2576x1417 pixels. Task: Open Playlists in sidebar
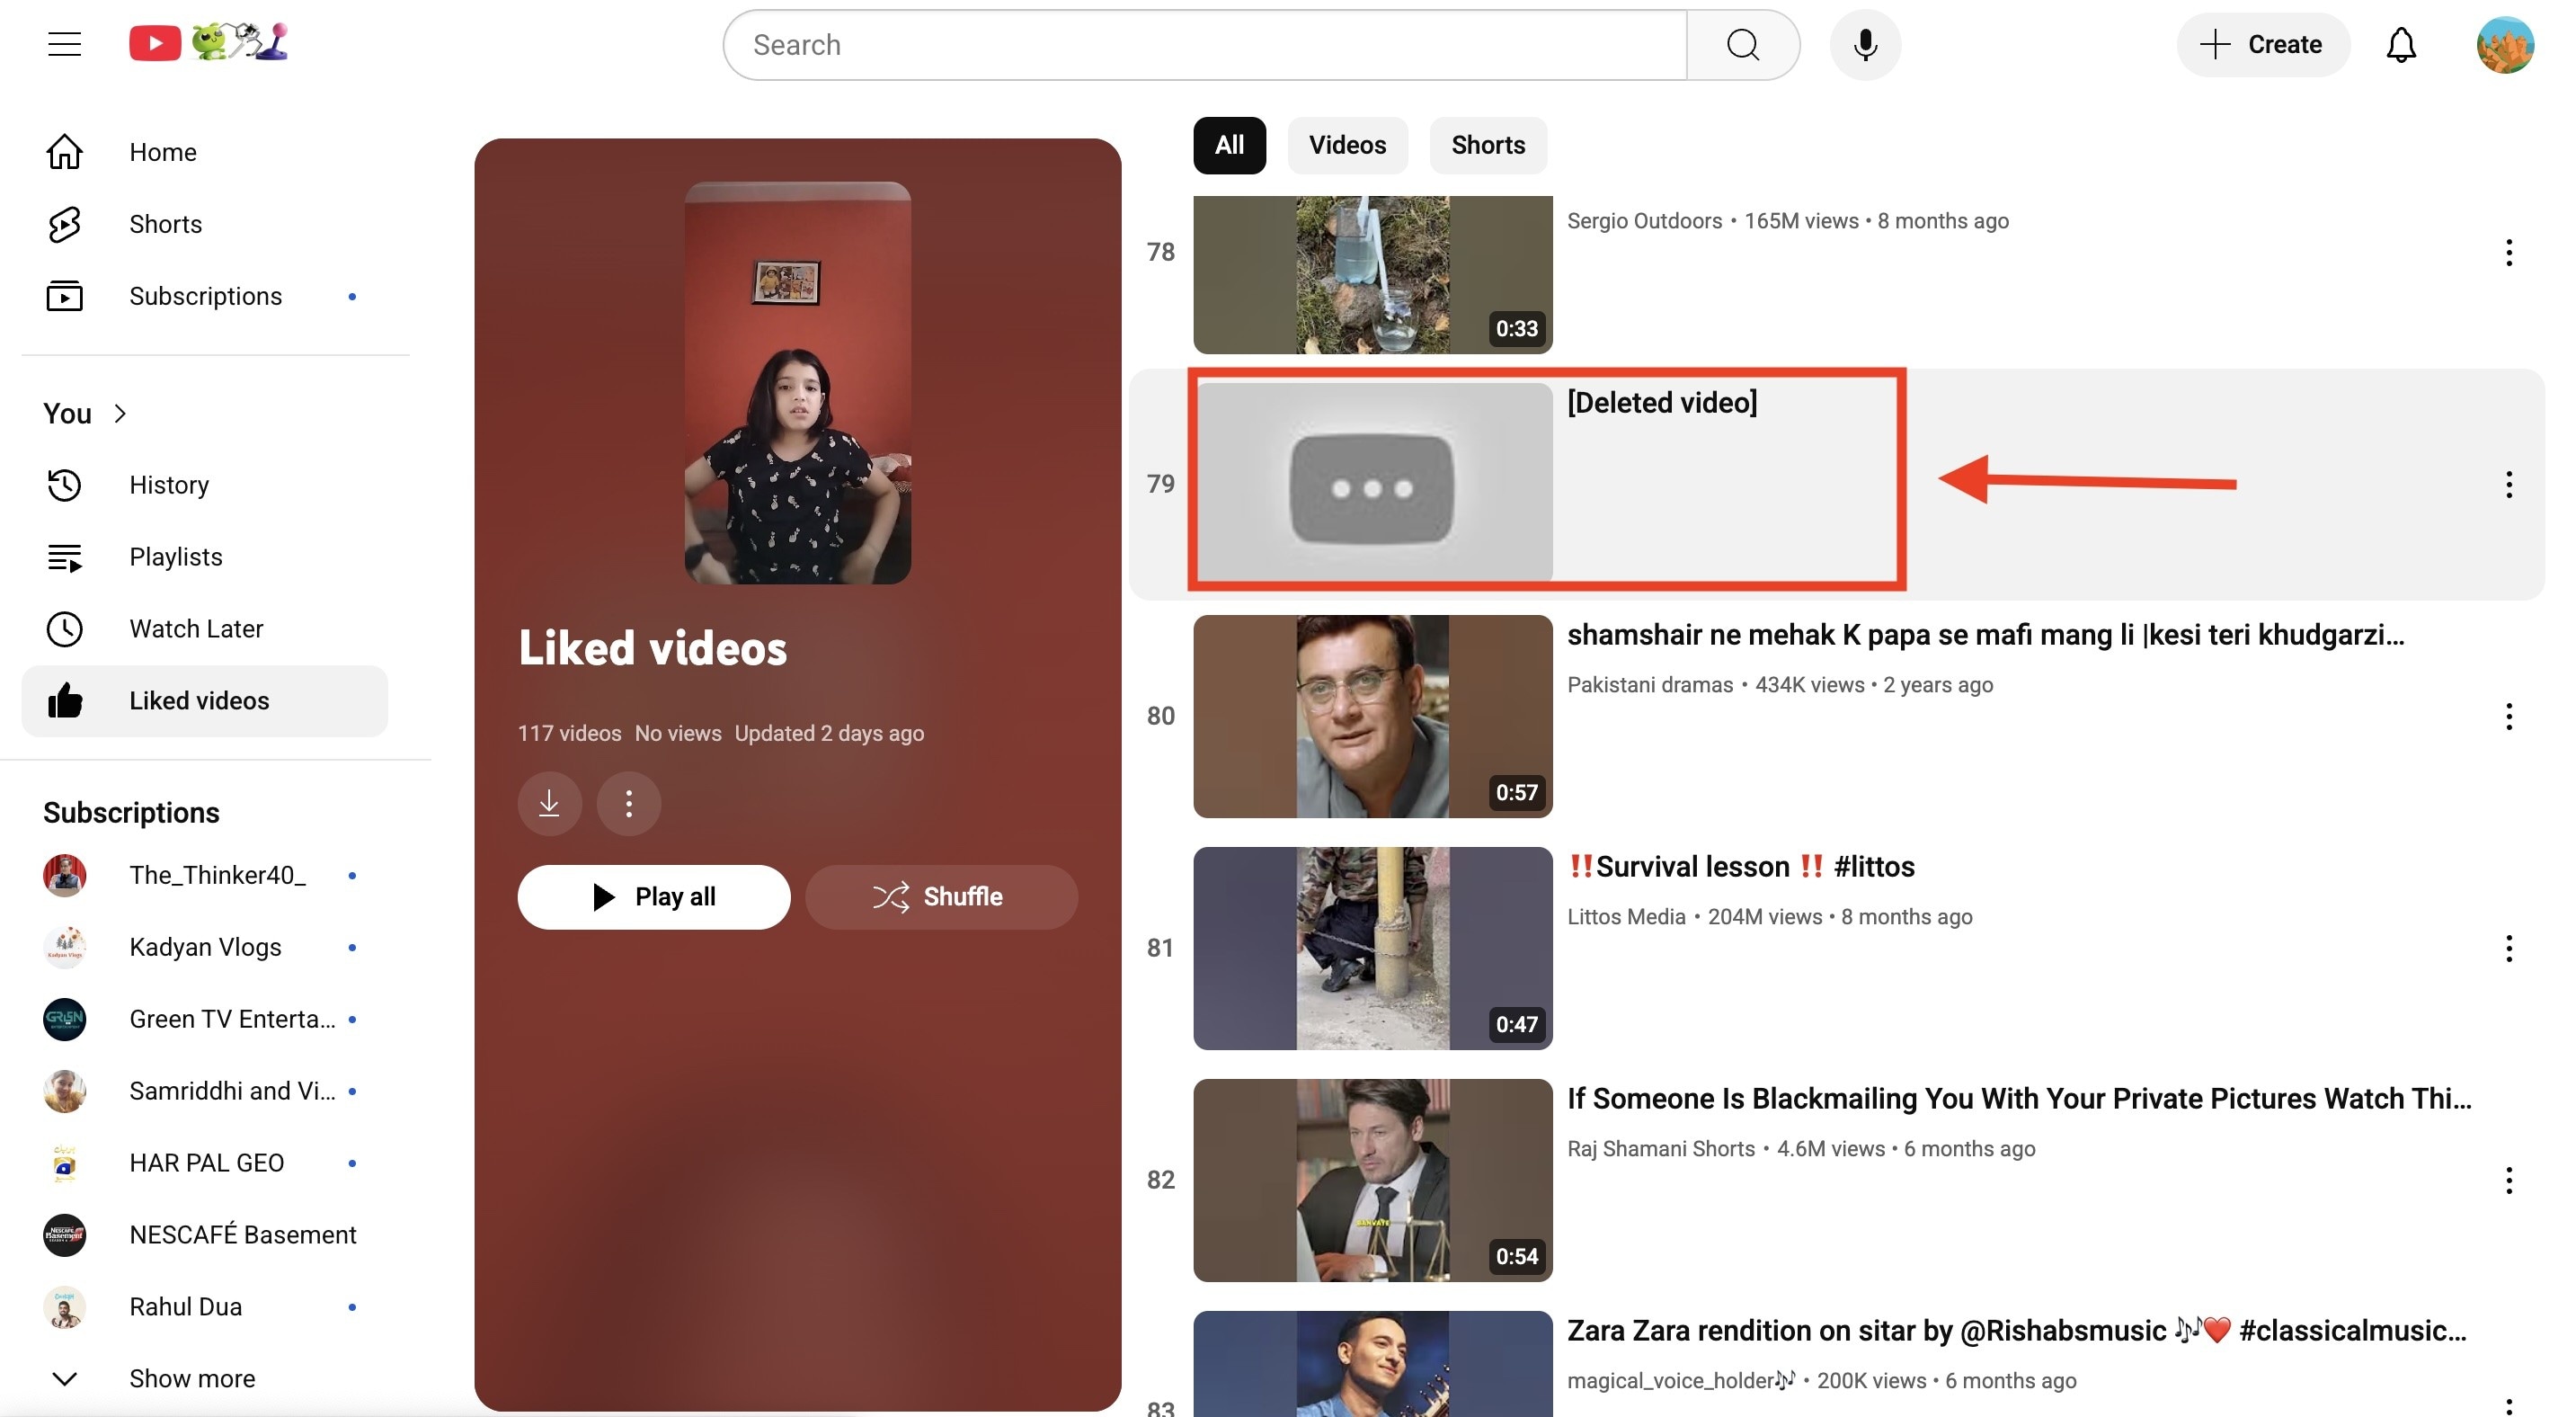[205, 557]
